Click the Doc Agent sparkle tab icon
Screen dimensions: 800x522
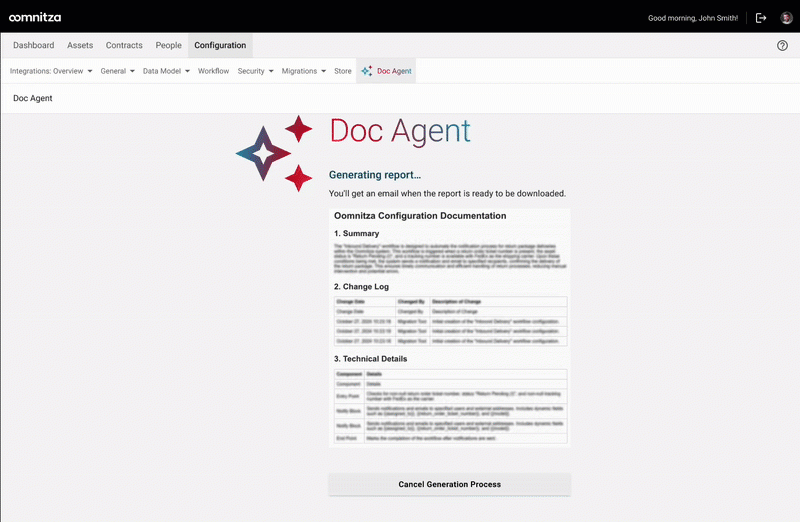pos(366,71)
